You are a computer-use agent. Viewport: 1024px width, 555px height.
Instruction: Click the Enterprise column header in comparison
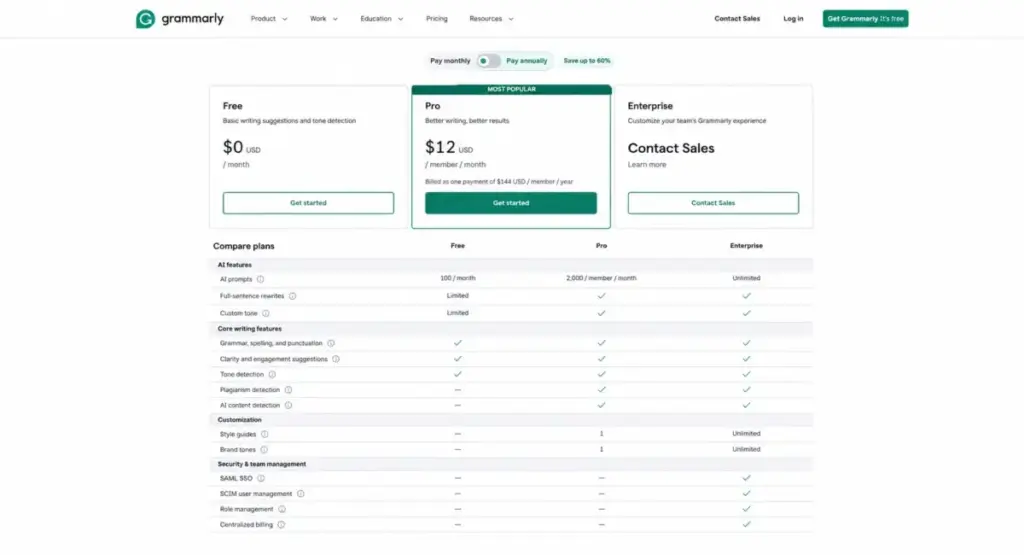tap(746, 246)
